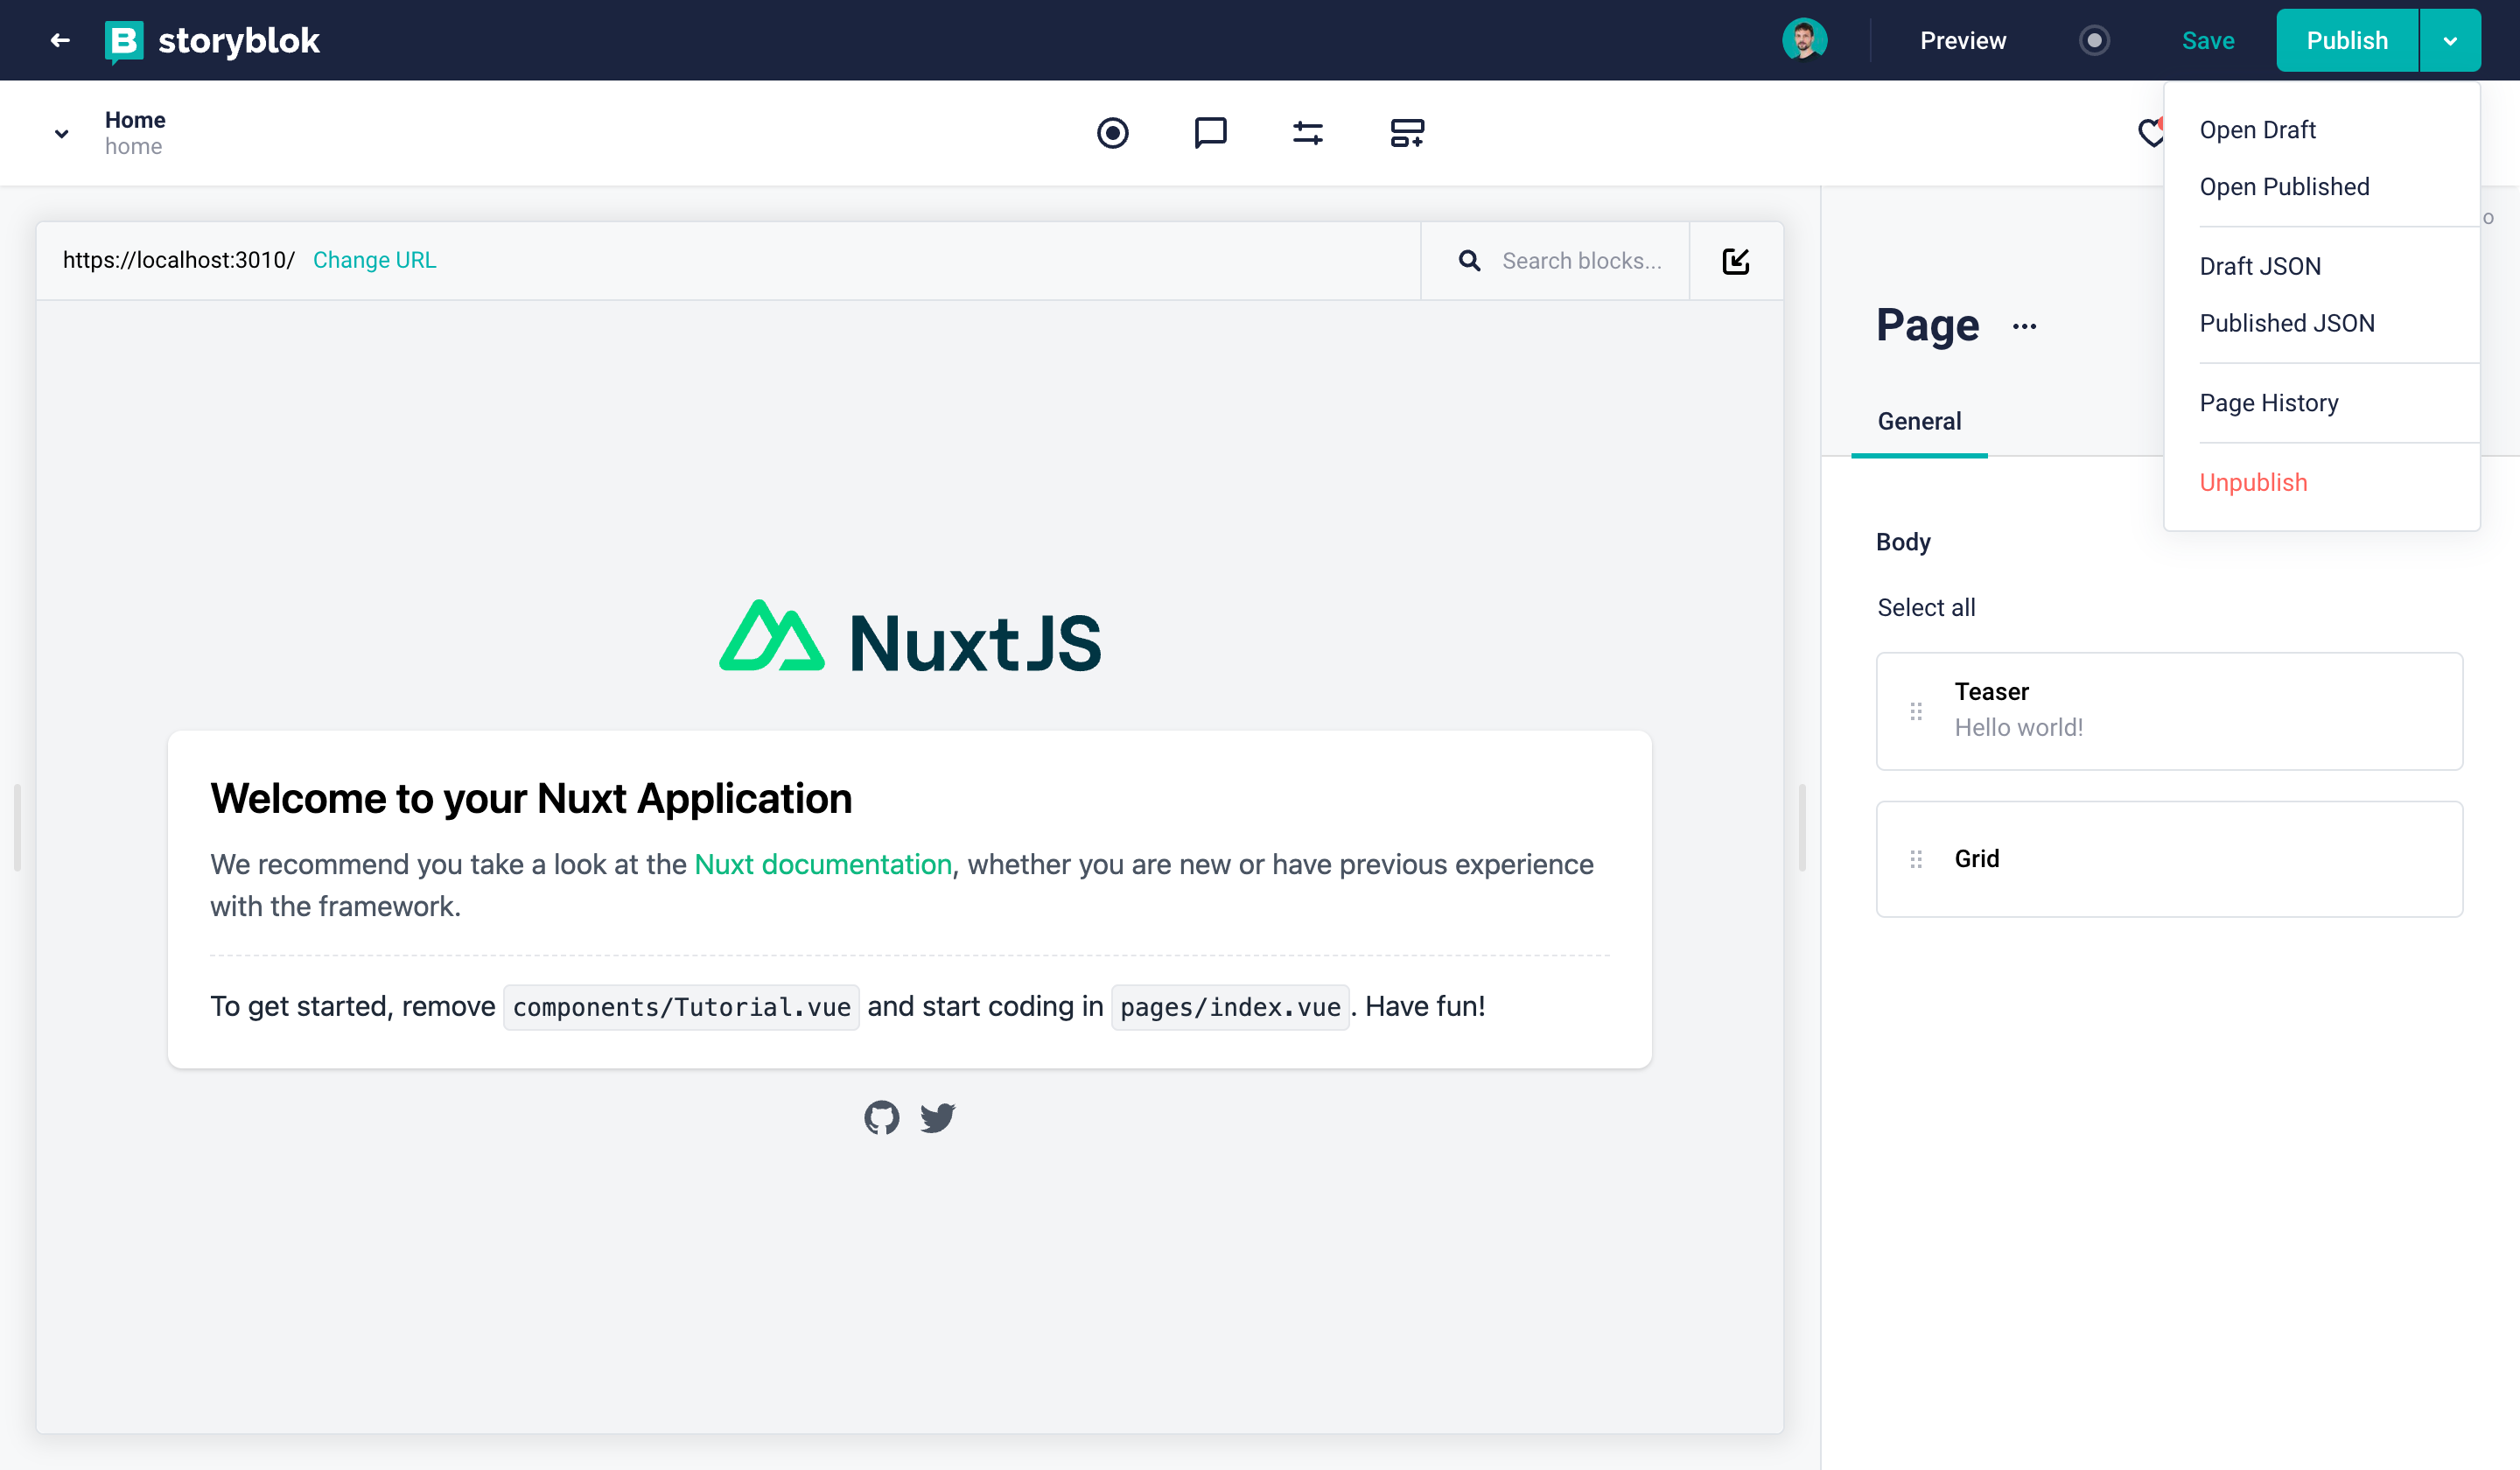Select the visual editor target icon
2520x1470 pixels.
(1112, 133)
